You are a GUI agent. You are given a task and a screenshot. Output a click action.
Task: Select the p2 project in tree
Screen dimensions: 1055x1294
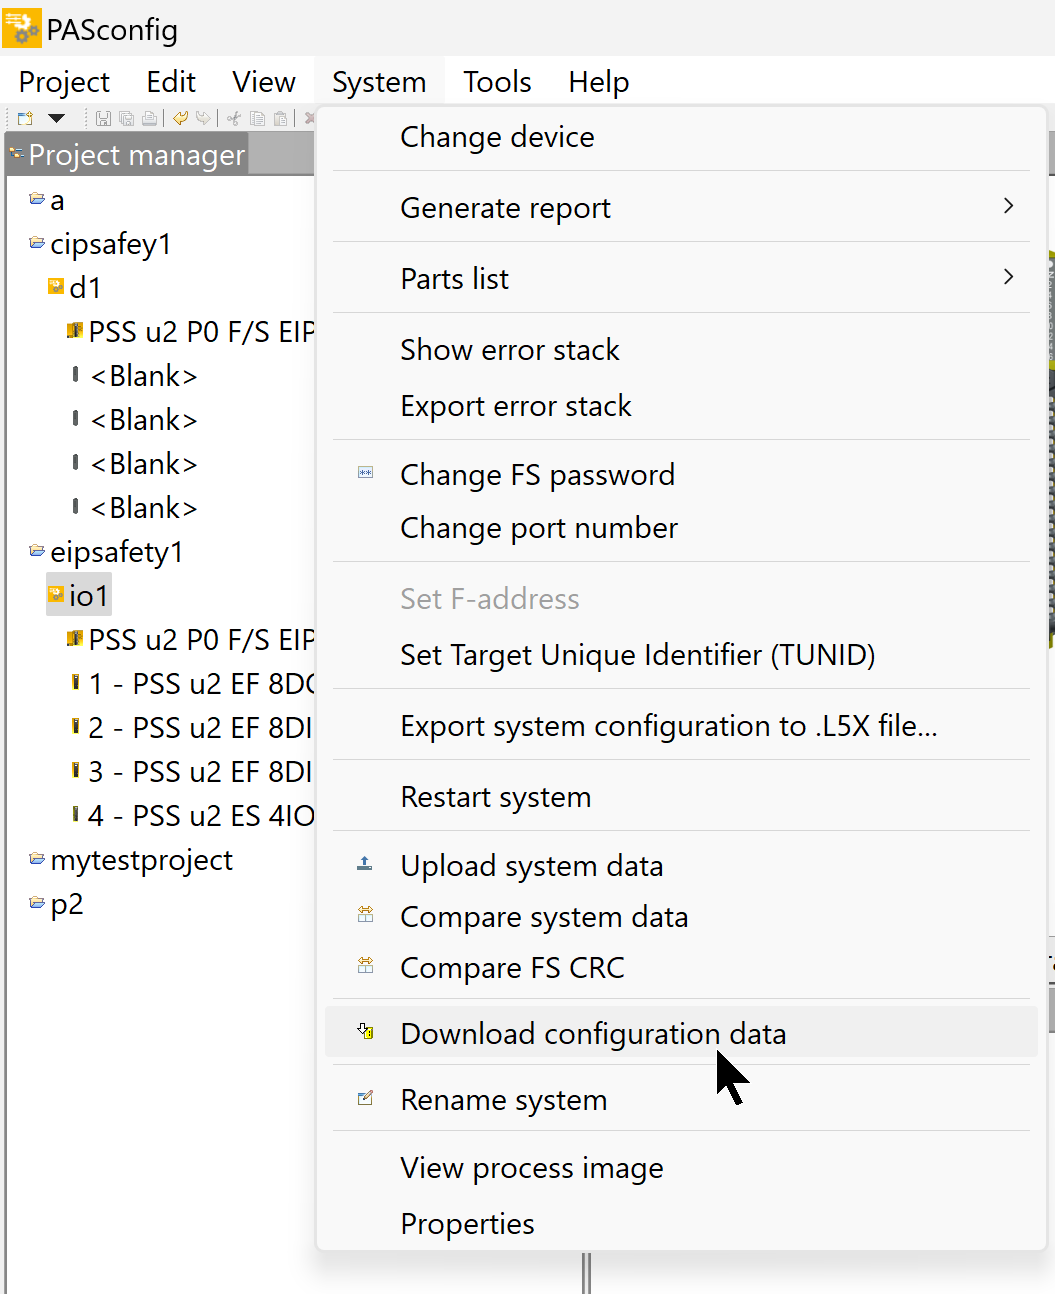click(x=67, y=904)
